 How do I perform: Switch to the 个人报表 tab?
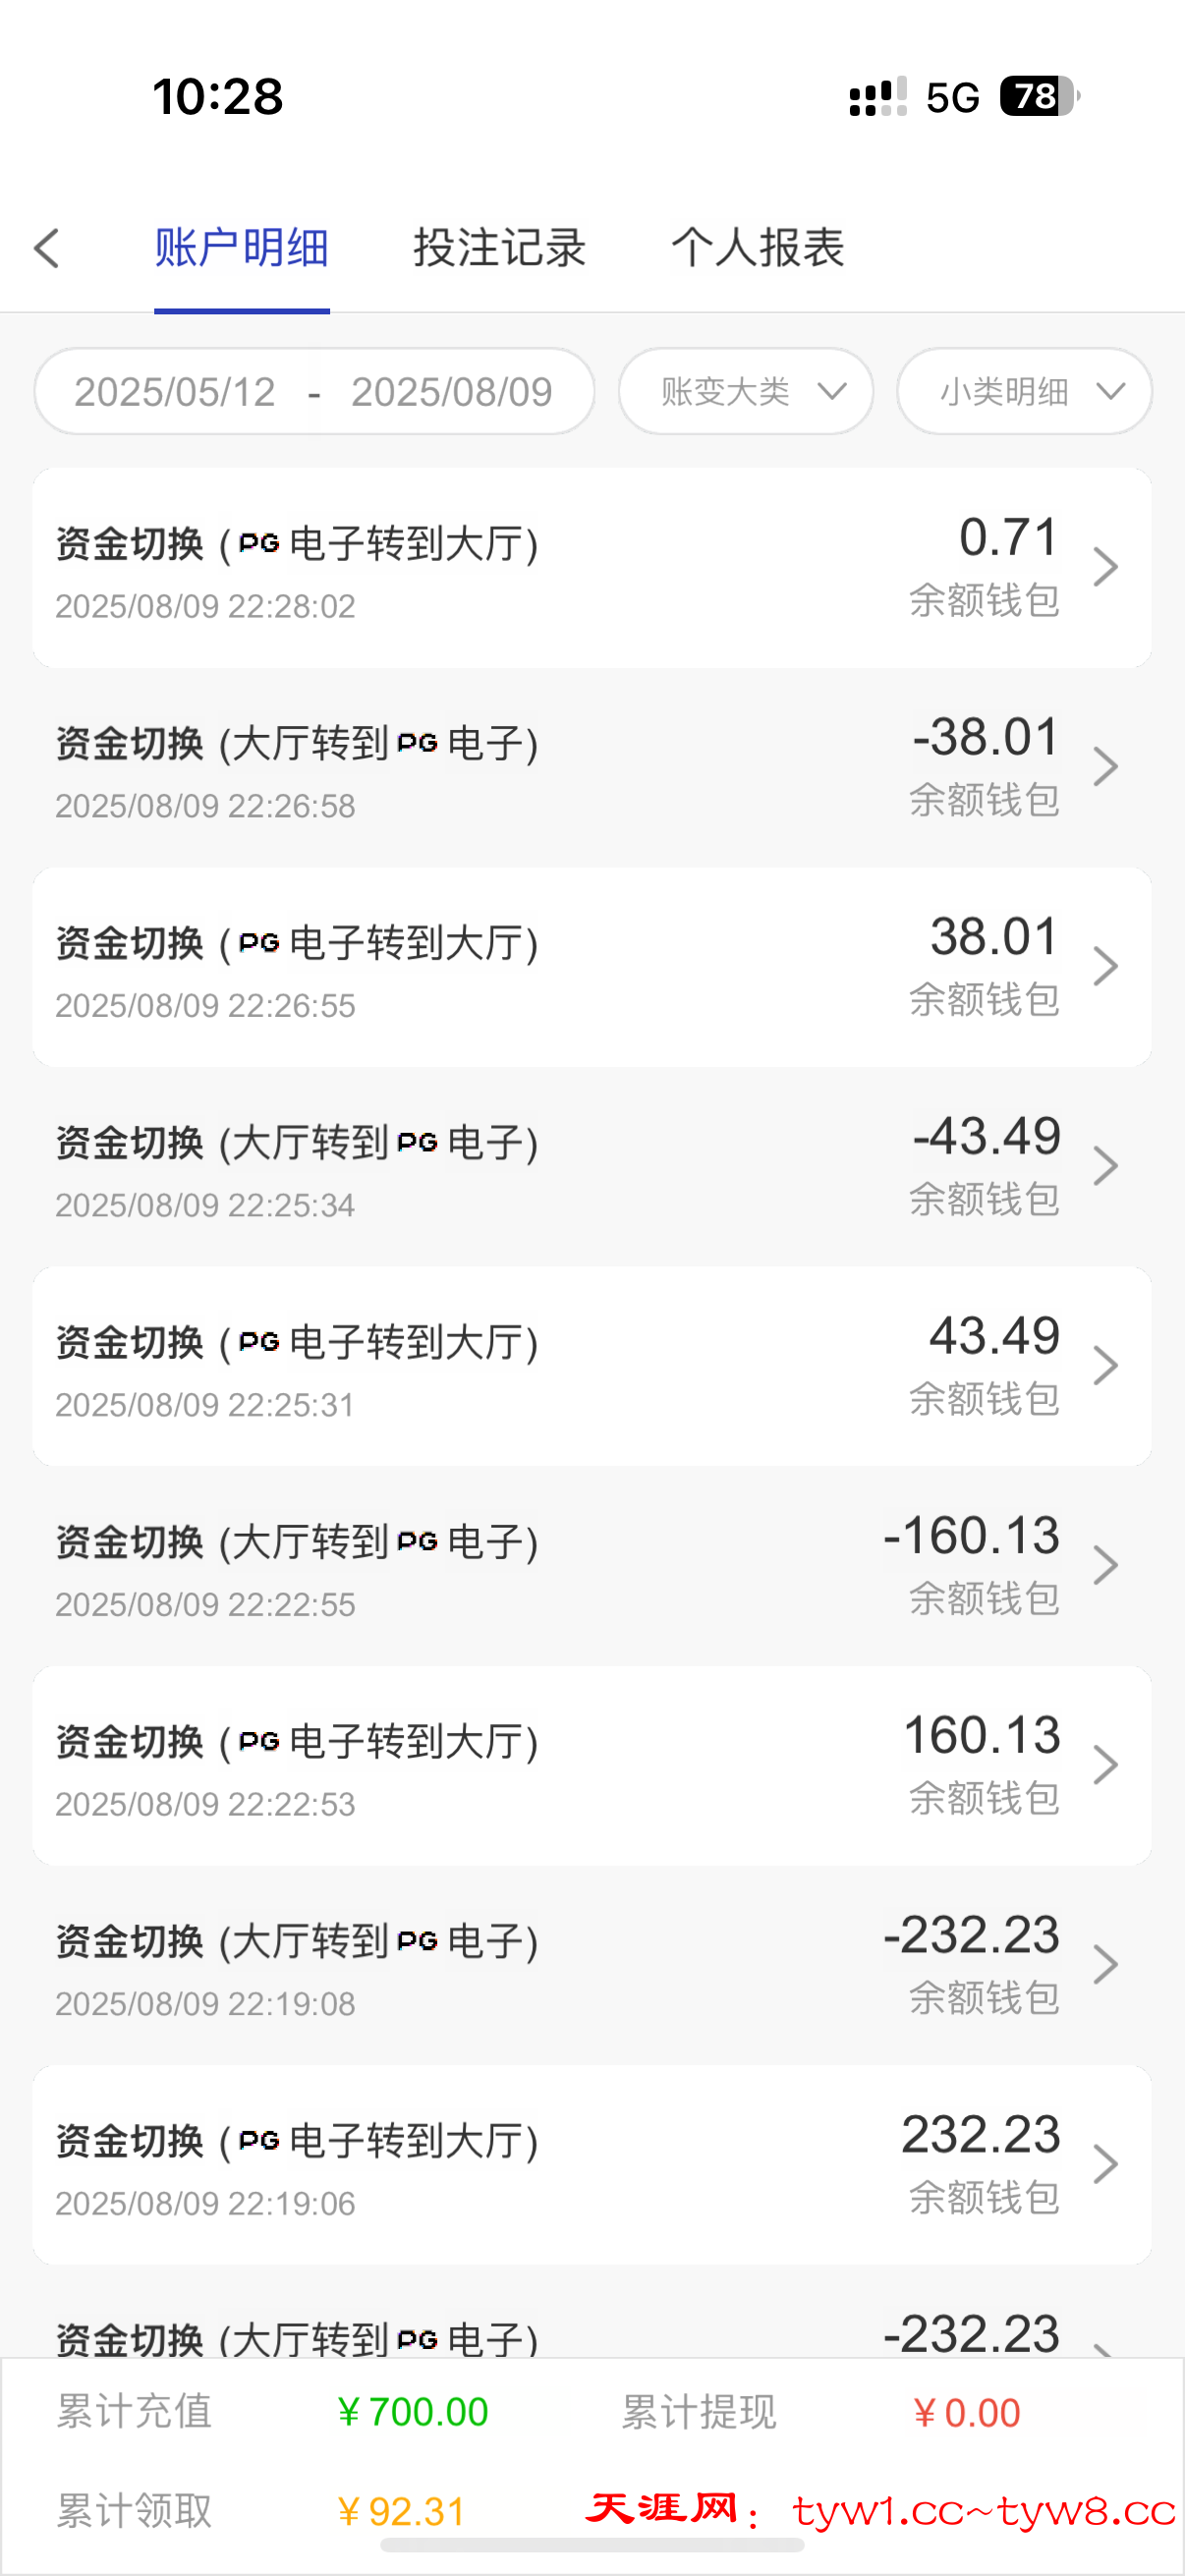pos(757,248)
